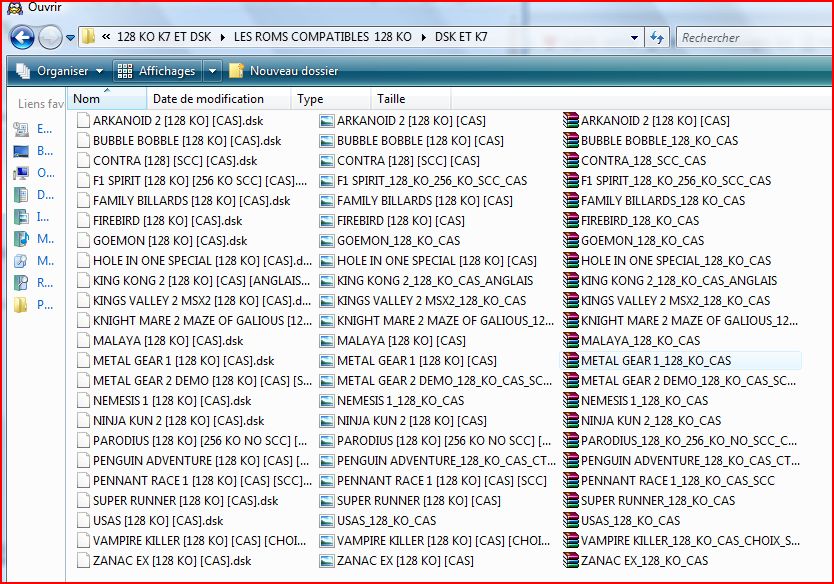
Task: Click the 'DSK ET K7' breadcrumb segment
Action: 461,37
